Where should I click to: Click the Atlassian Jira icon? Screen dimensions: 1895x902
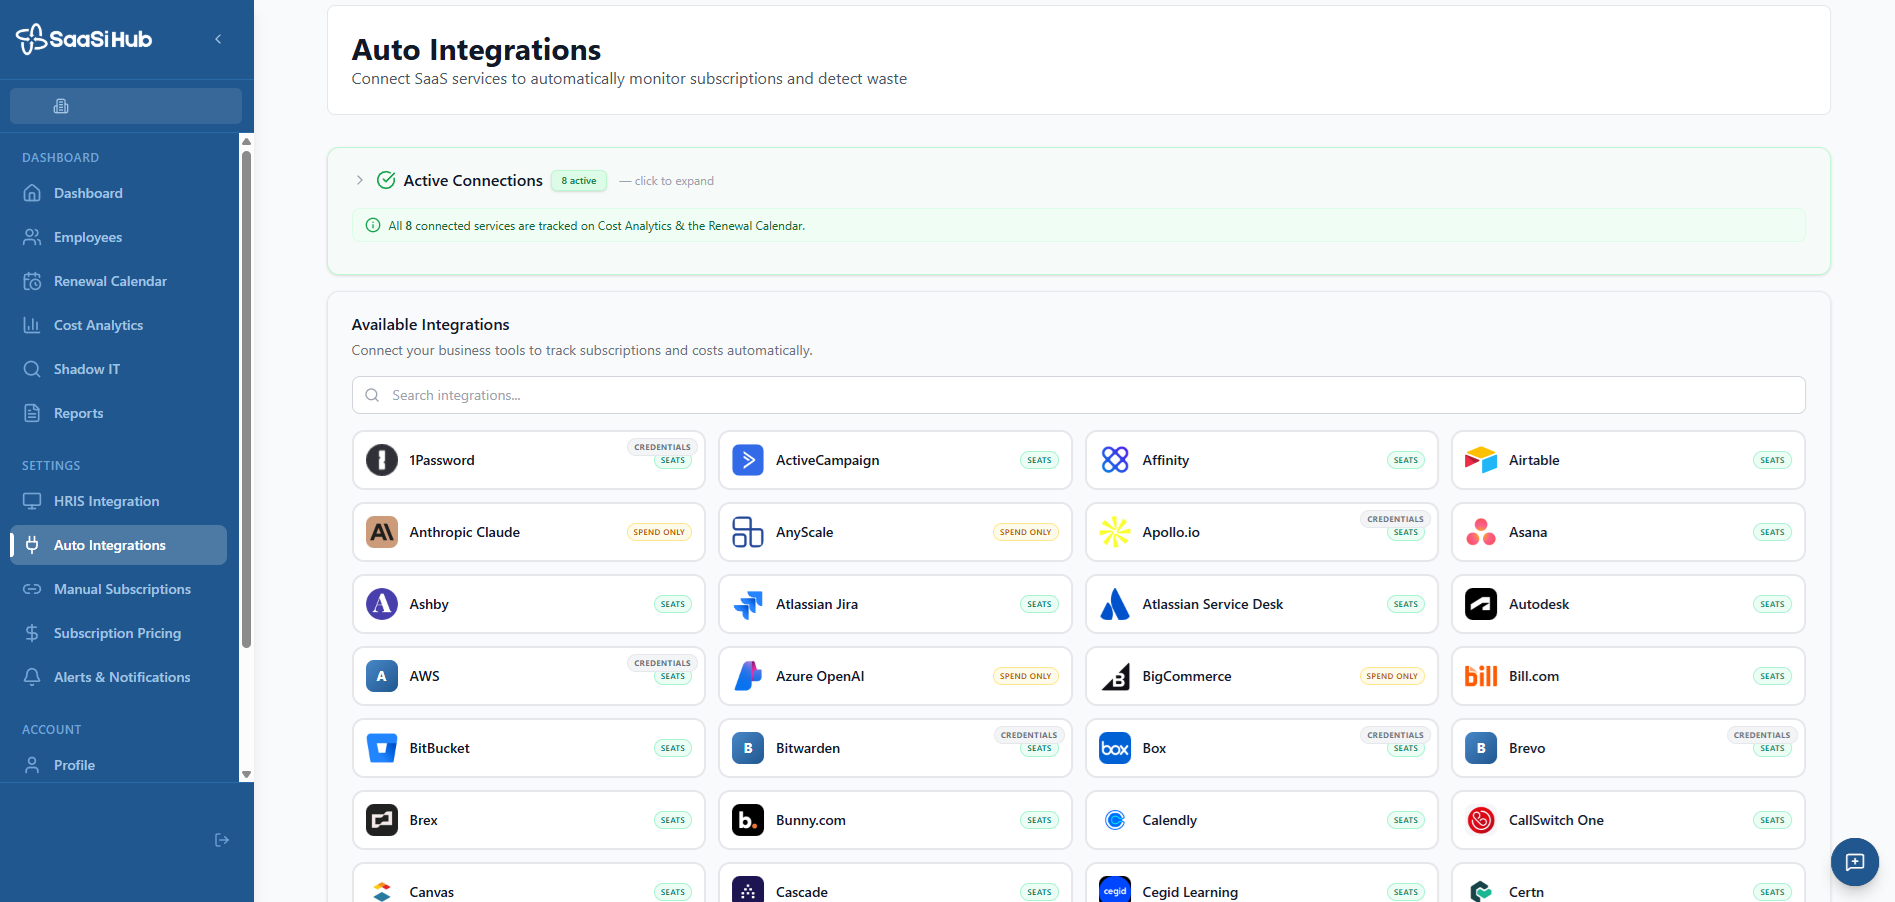(748, 604)
